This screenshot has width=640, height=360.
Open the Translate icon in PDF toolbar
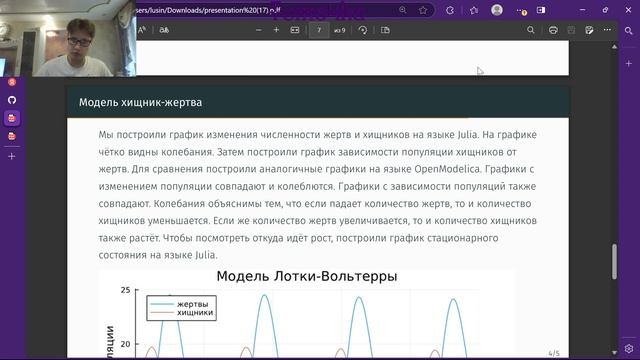(x=164, y=30)
